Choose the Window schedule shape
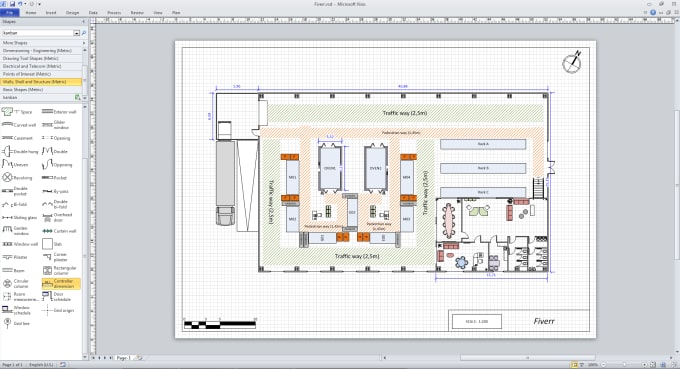The height and width of the screenshot is (369, 680). [x=16, y=310]
